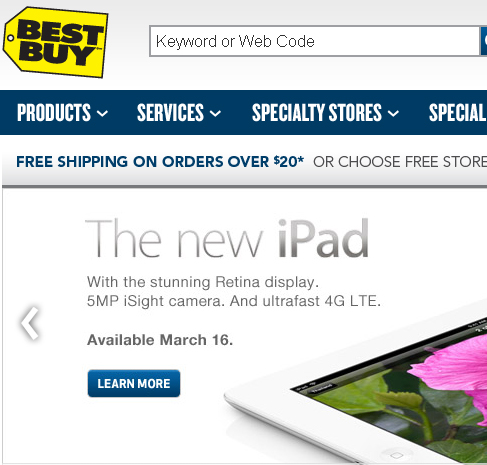Expand the chevron next to Services

215,113
